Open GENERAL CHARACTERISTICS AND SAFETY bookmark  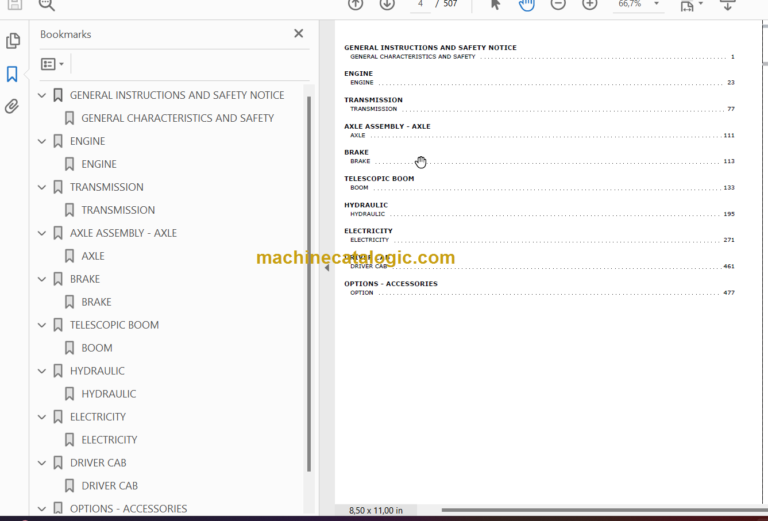pyautogui.click(x=177, y=118)
